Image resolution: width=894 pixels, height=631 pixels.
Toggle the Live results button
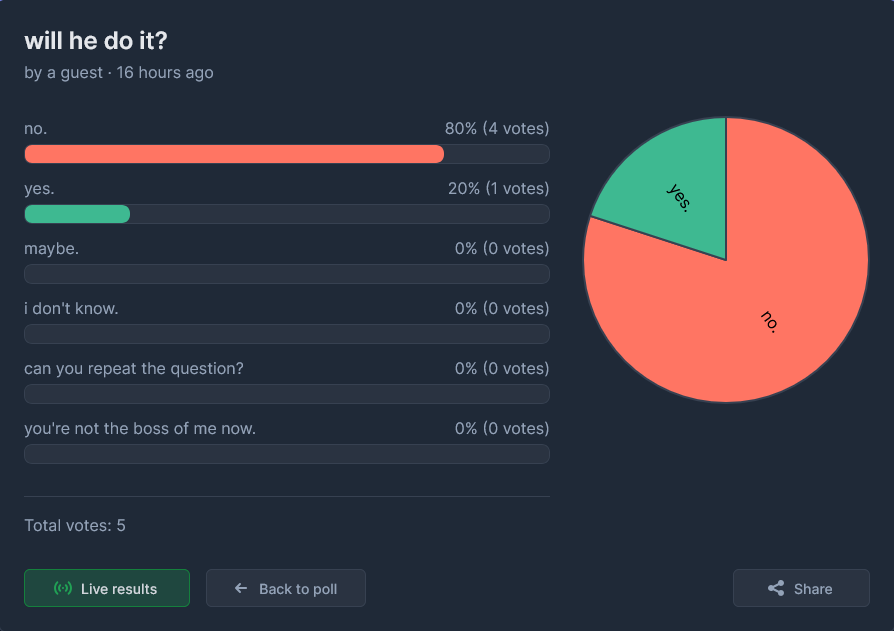[107, 588]
